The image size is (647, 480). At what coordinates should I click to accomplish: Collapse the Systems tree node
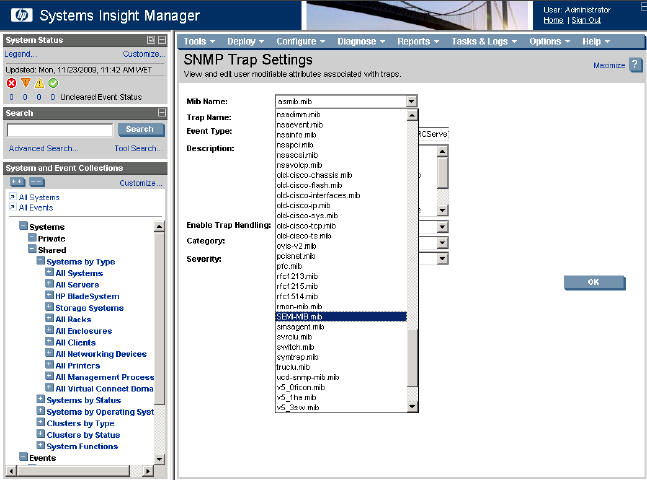24,226
